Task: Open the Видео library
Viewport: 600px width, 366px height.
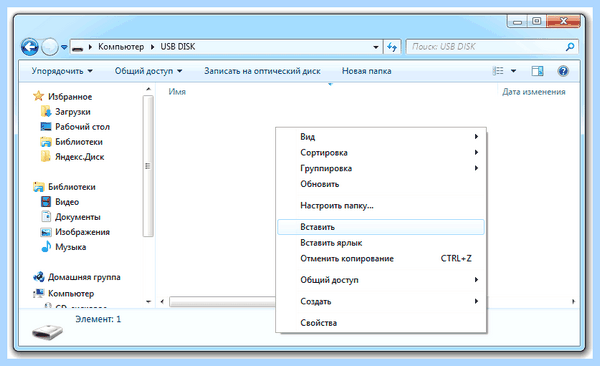Action: [67, 202]
